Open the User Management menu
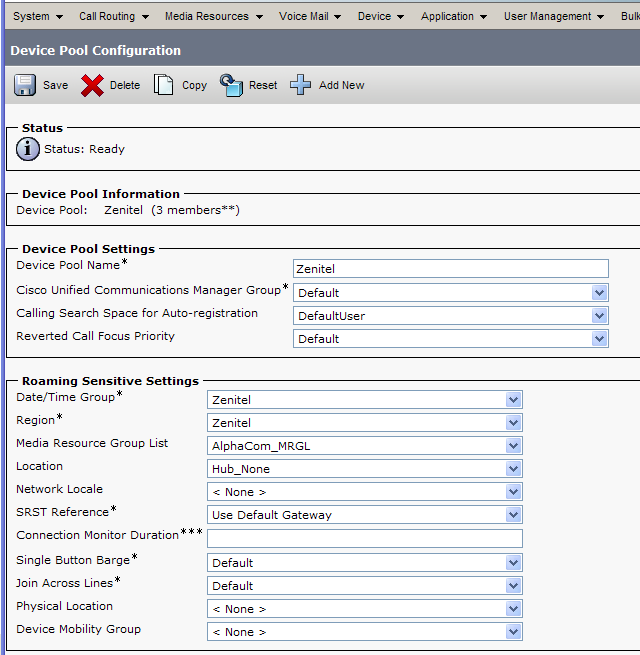The height and width of the screenshot is (655, 640). coord(554,16)
